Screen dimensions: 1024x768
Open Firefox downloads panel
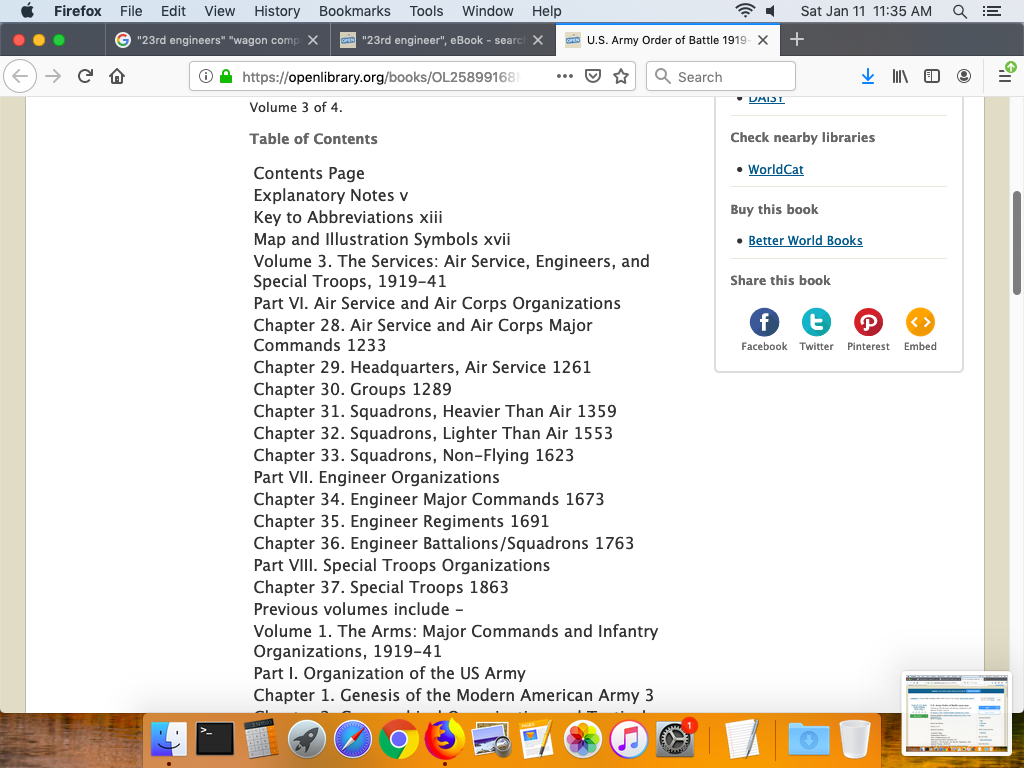pos(868,76)
